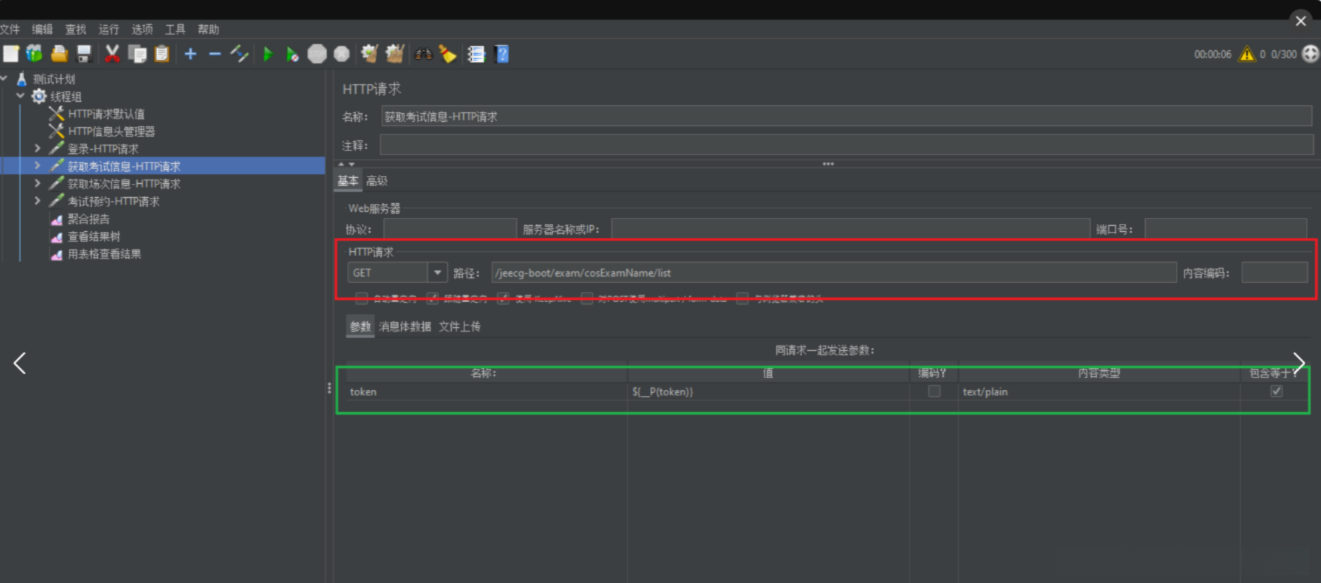
Task: Open the 查找 menu
Action: [x=76, y=30]
